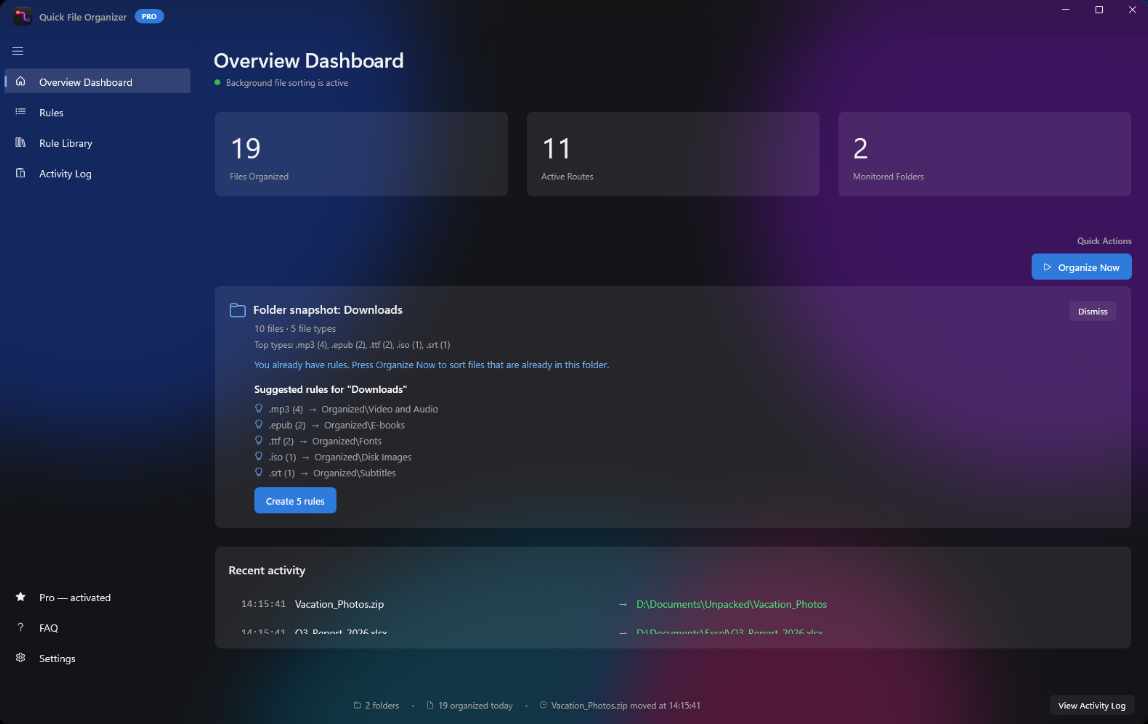Click the gear icon beside Settings
Image resolution: width=1148 pixels, height=724 pixels.
[20, 658]
